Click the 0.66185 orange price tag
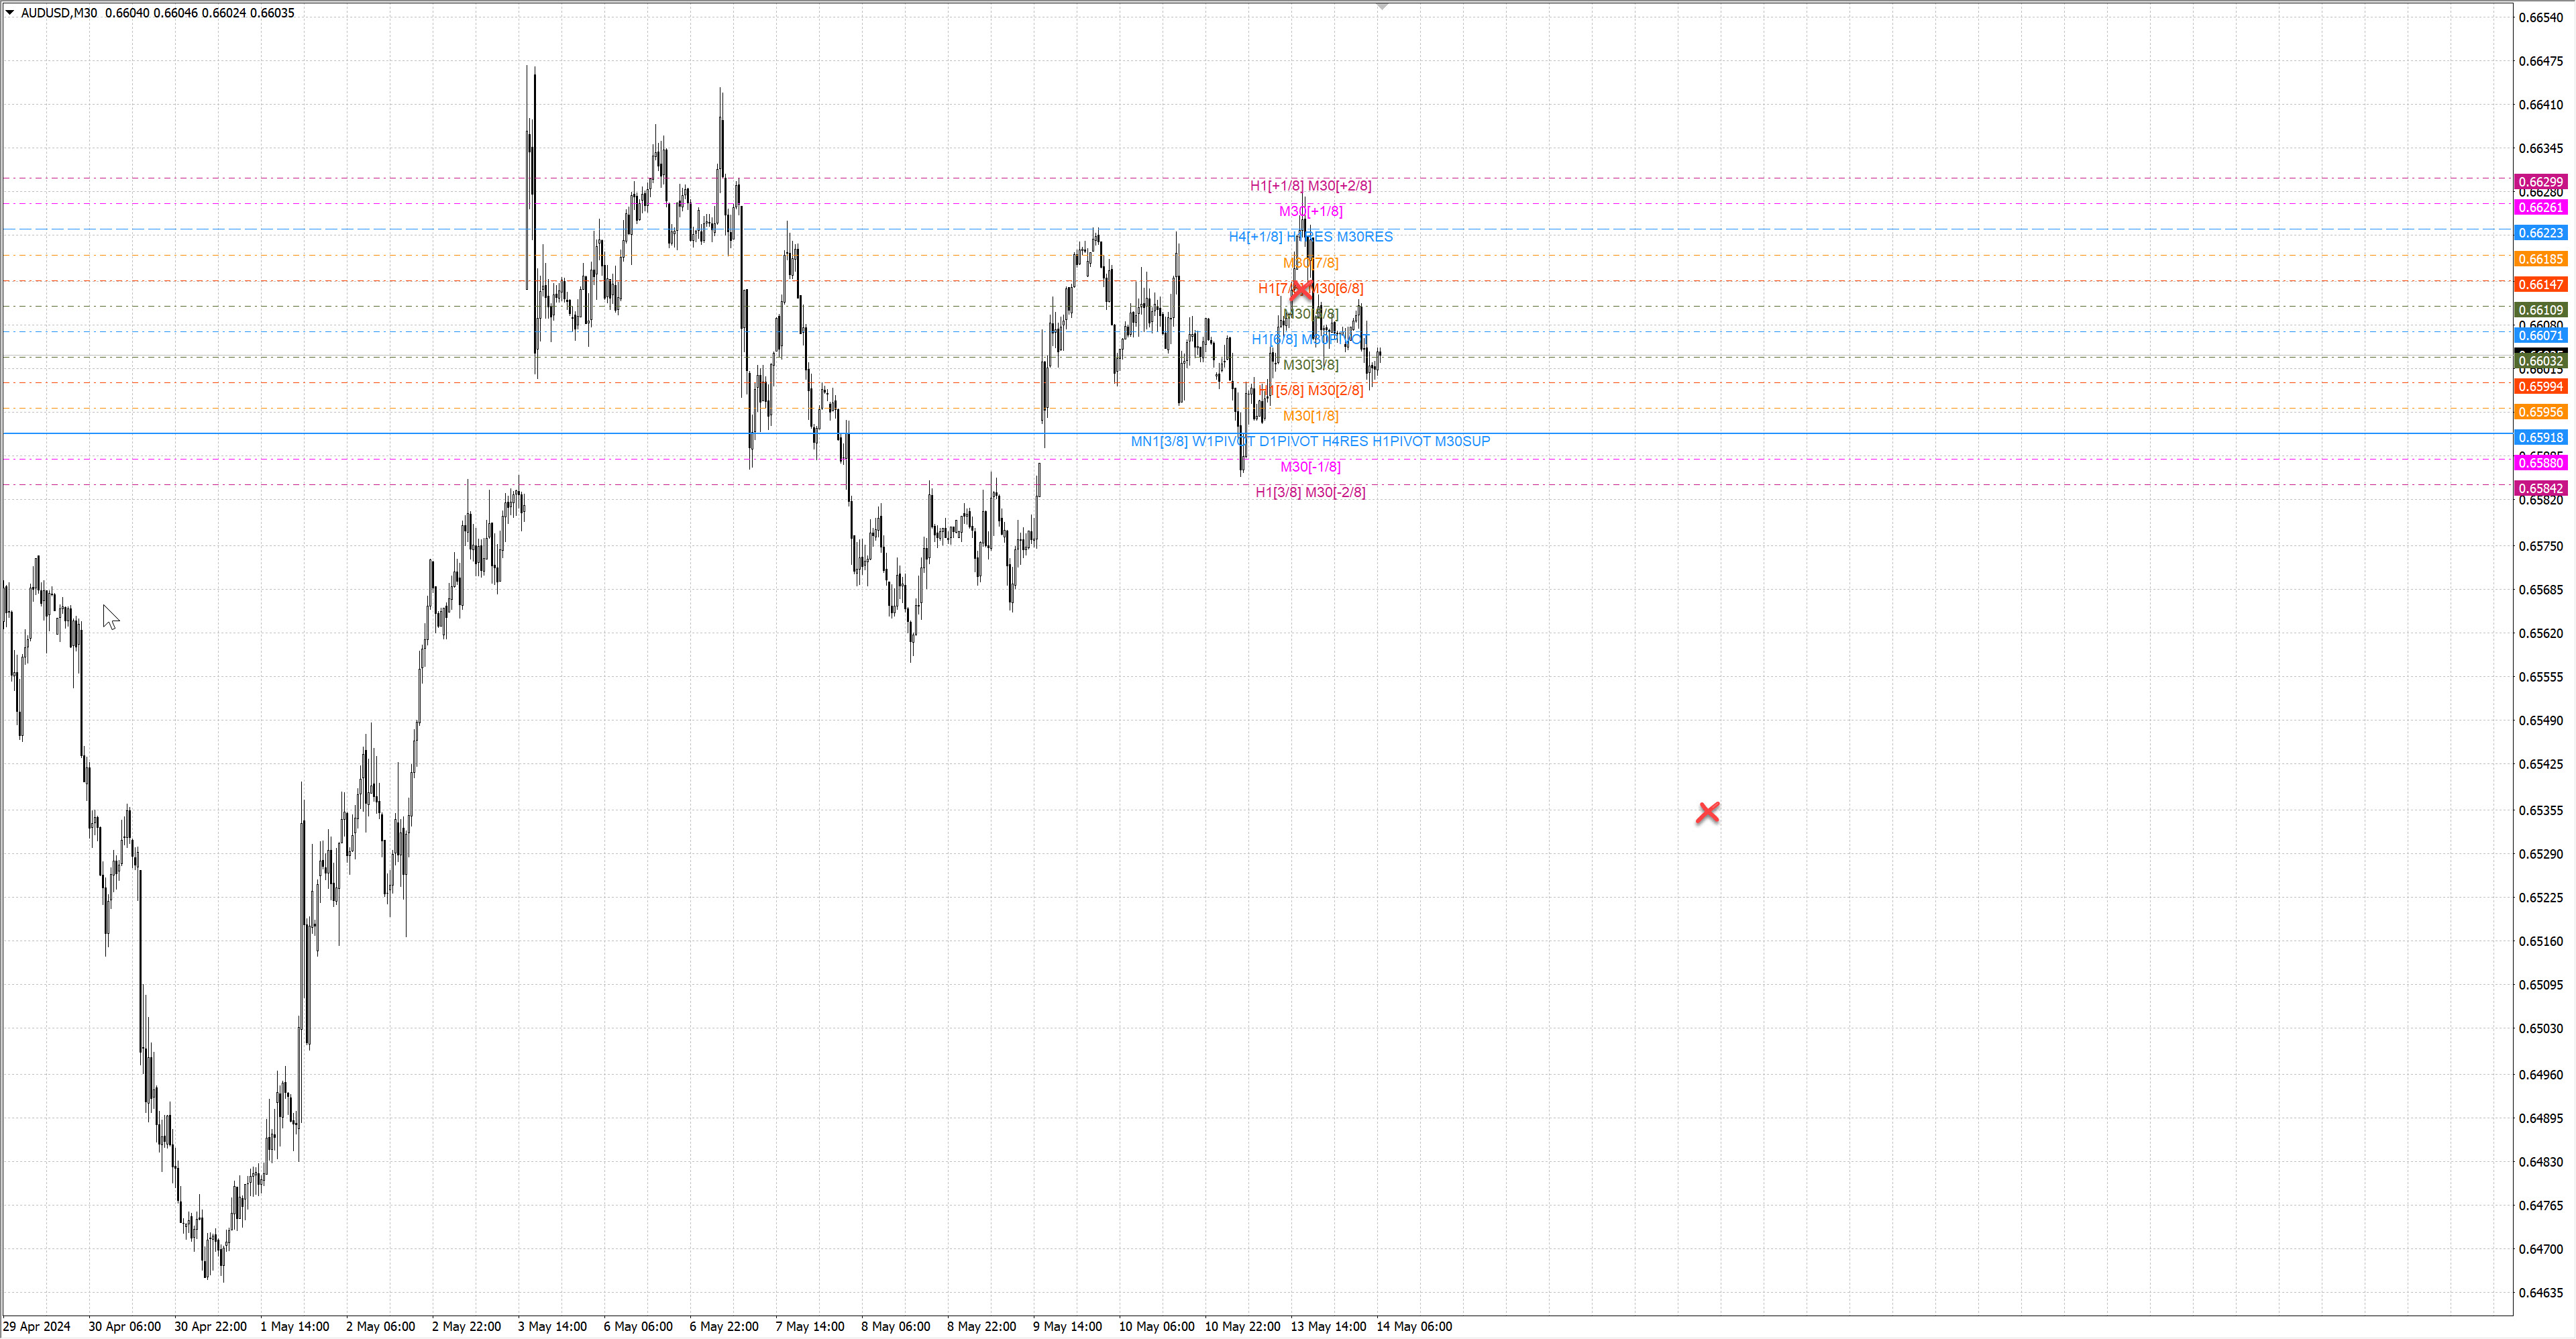2576x1339 pixels. (x=2540, y=259)
